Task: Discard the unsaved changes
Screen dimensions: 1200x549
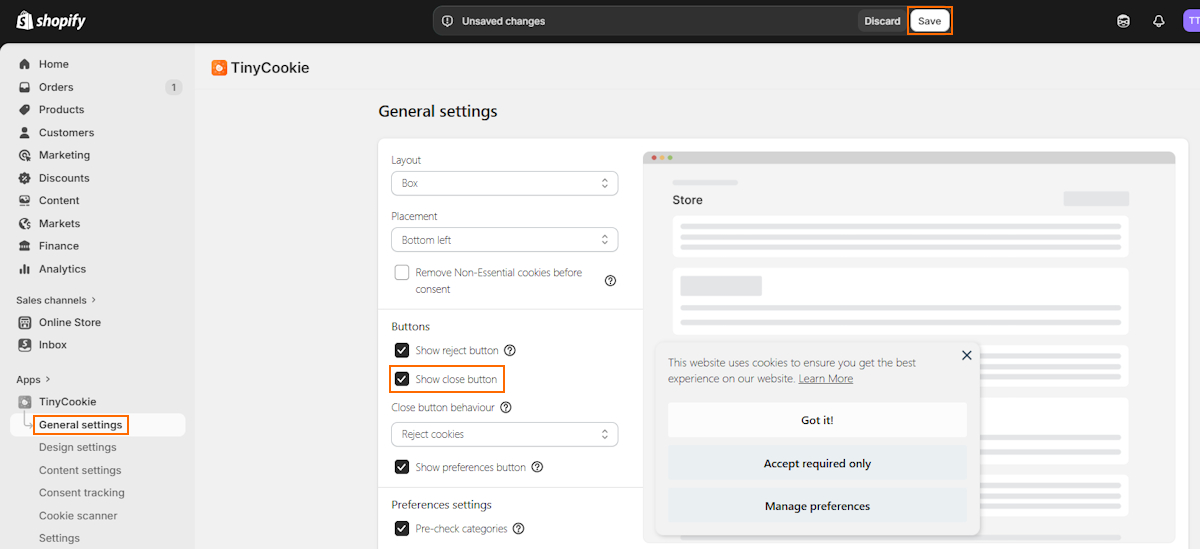Action: point(882,21)
